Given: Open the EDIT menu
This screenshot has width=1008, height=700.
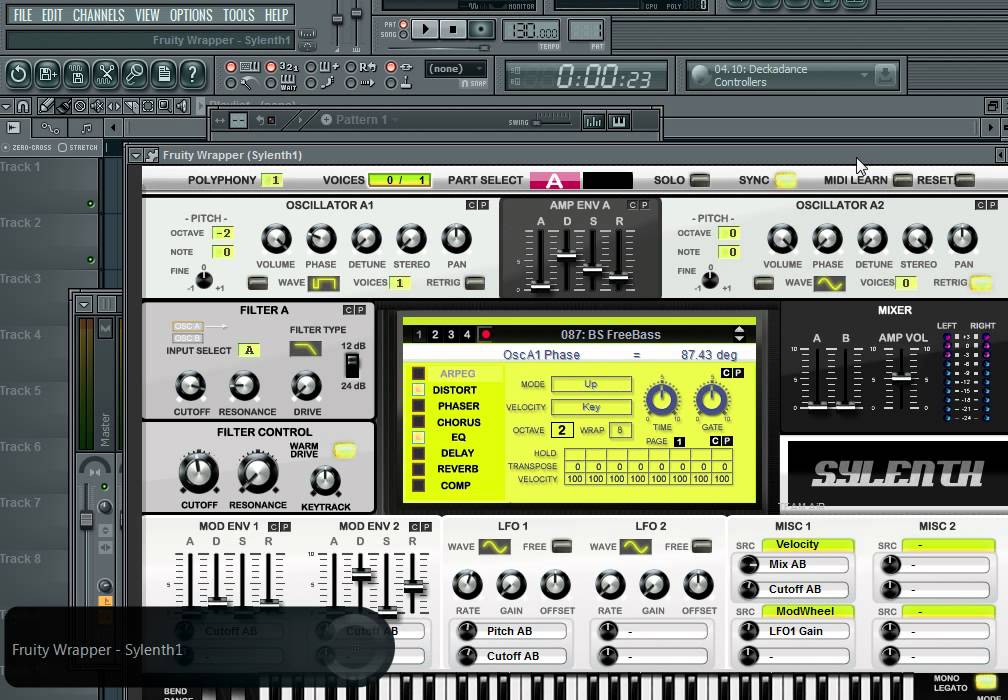Looking at the screenshot, I should click(52, 15).
